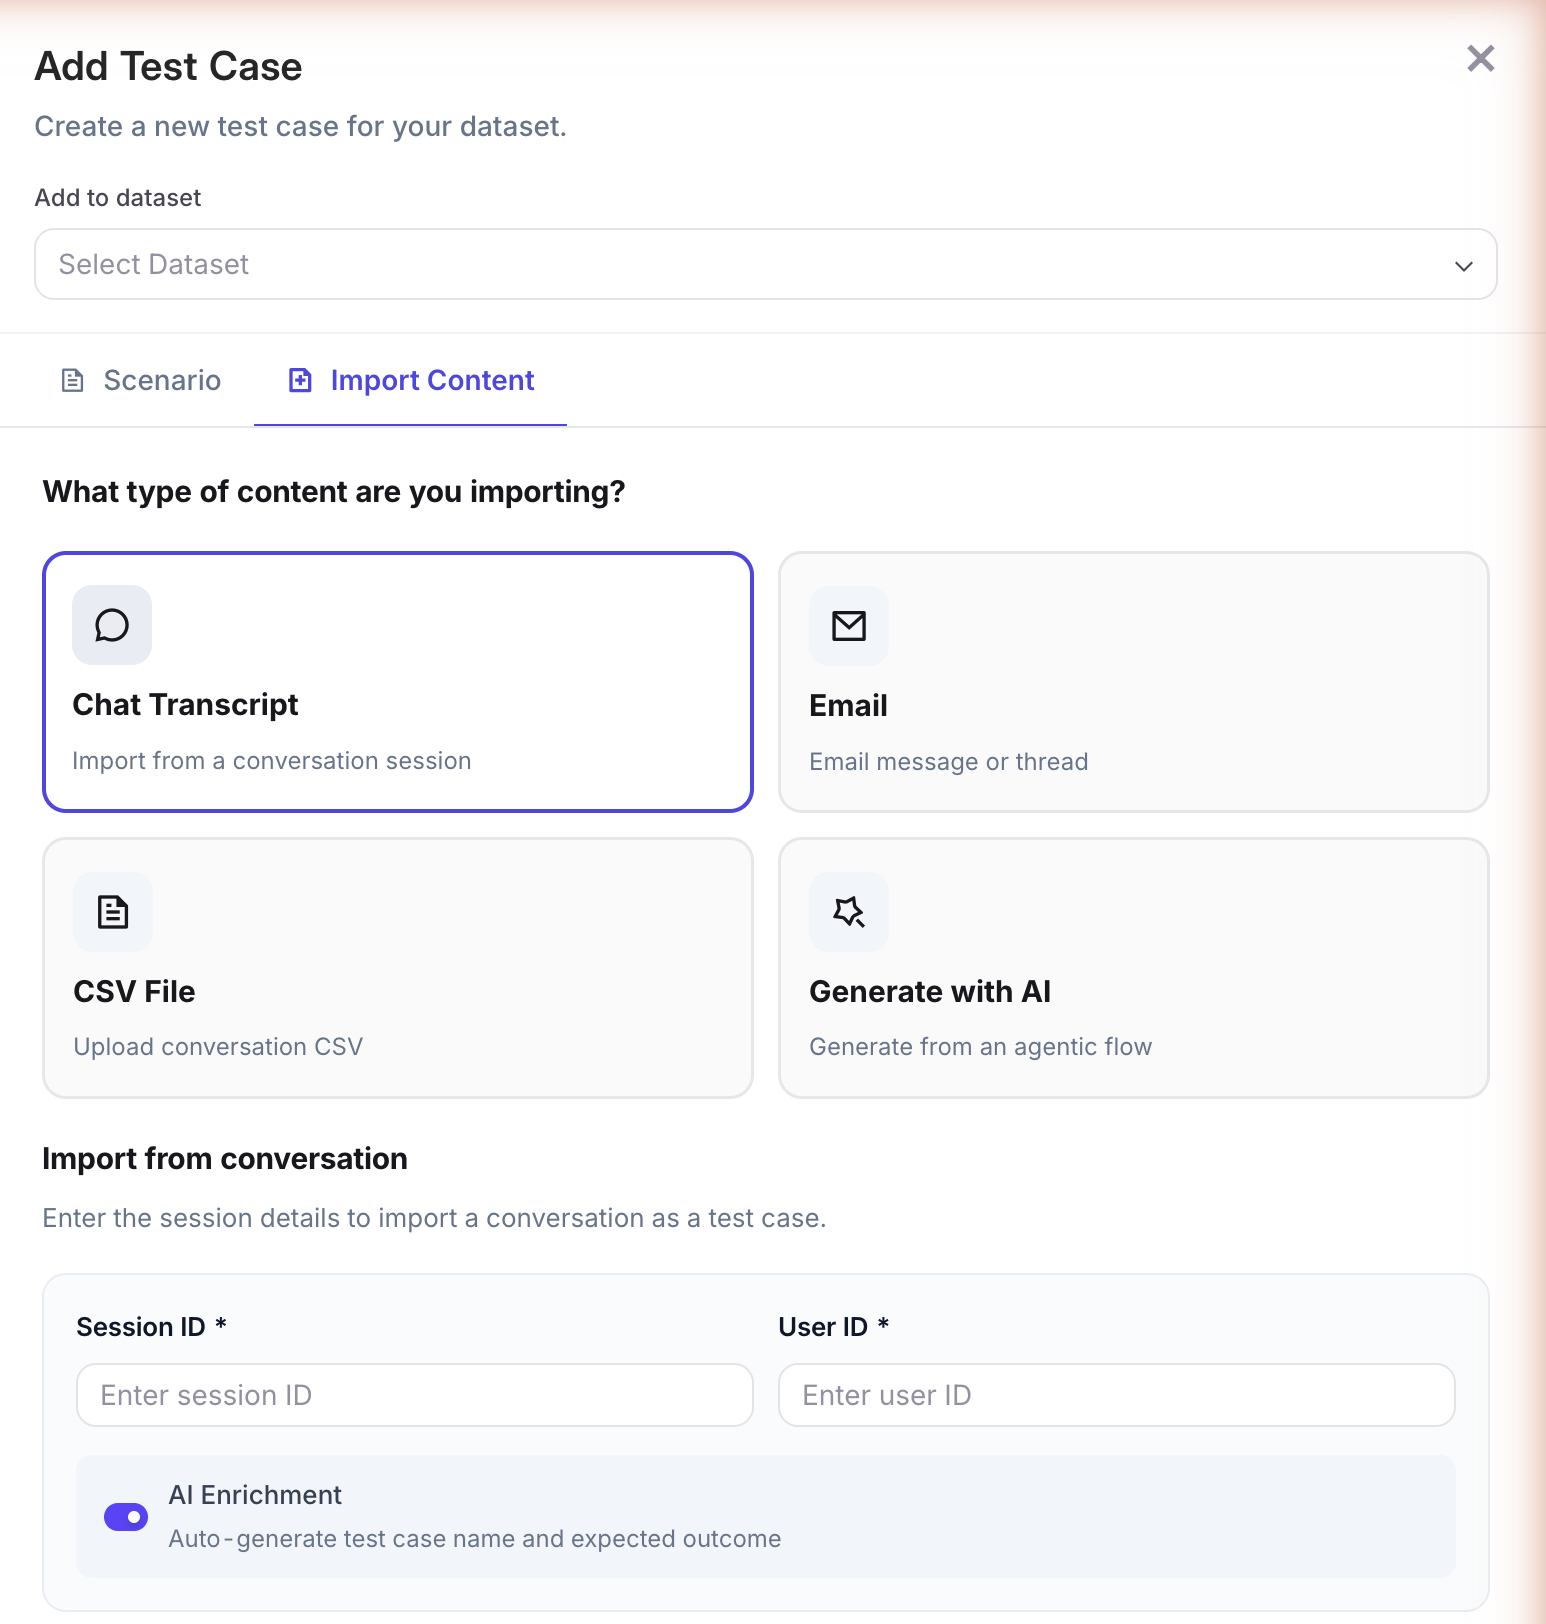Choose Generate with AI content card
Image resolution: width=1546 pixels, height=1624 pixels.
pos(1134,968)
